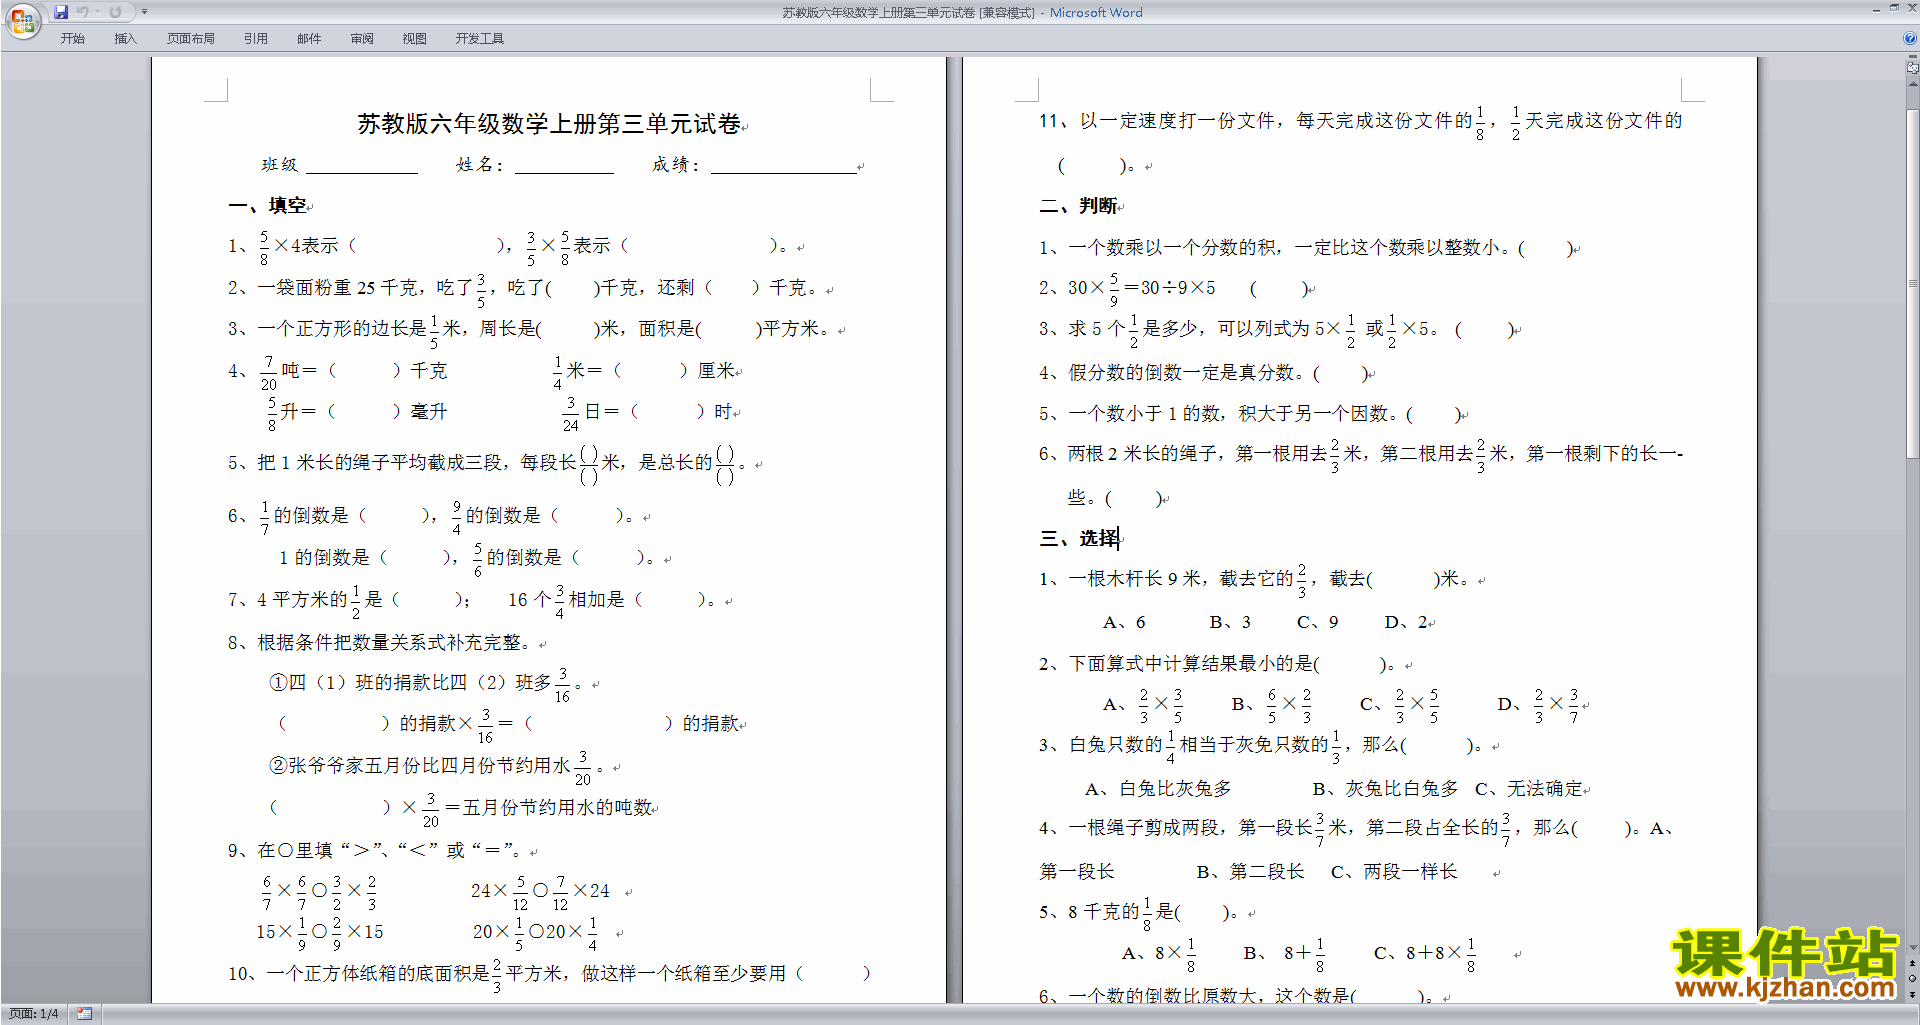
Task: Redo the last action
Action: click(115, 12)
